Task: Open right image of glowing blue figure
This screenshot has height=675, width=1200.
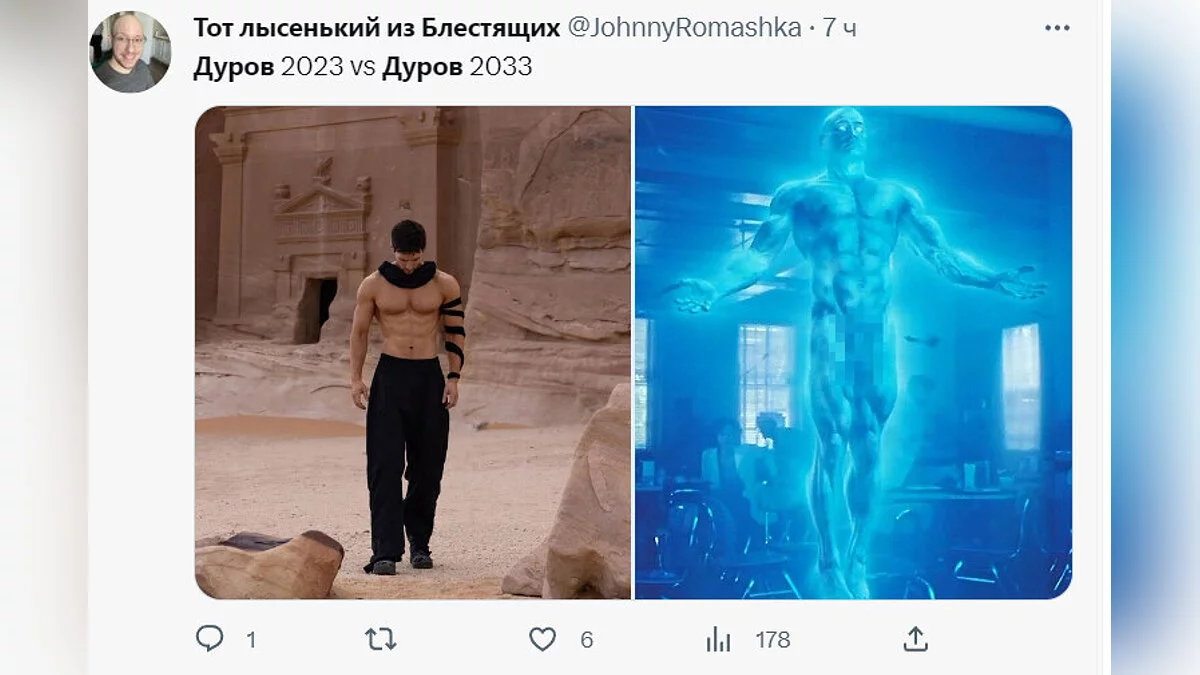Action: [x=853, y=352]
